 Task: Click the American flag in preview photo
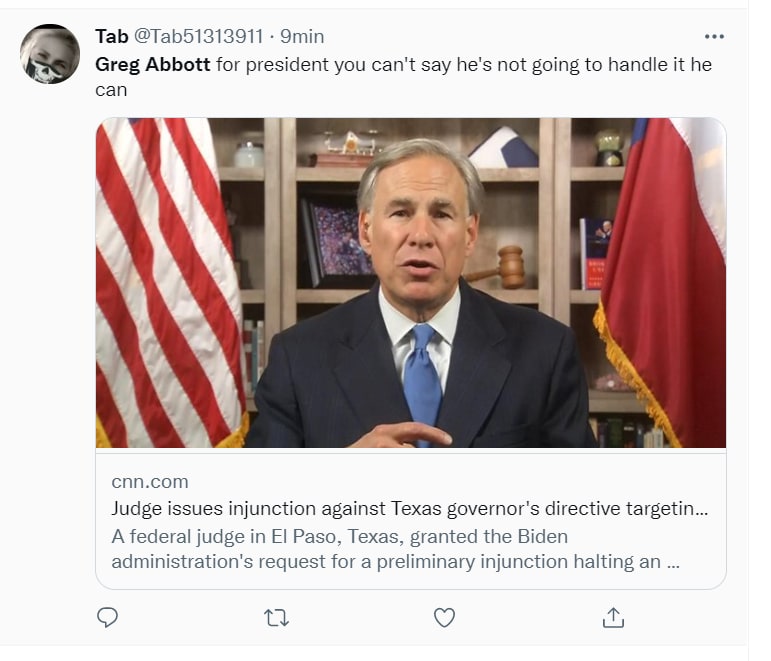pyautogui.click(x=165, y=280)
